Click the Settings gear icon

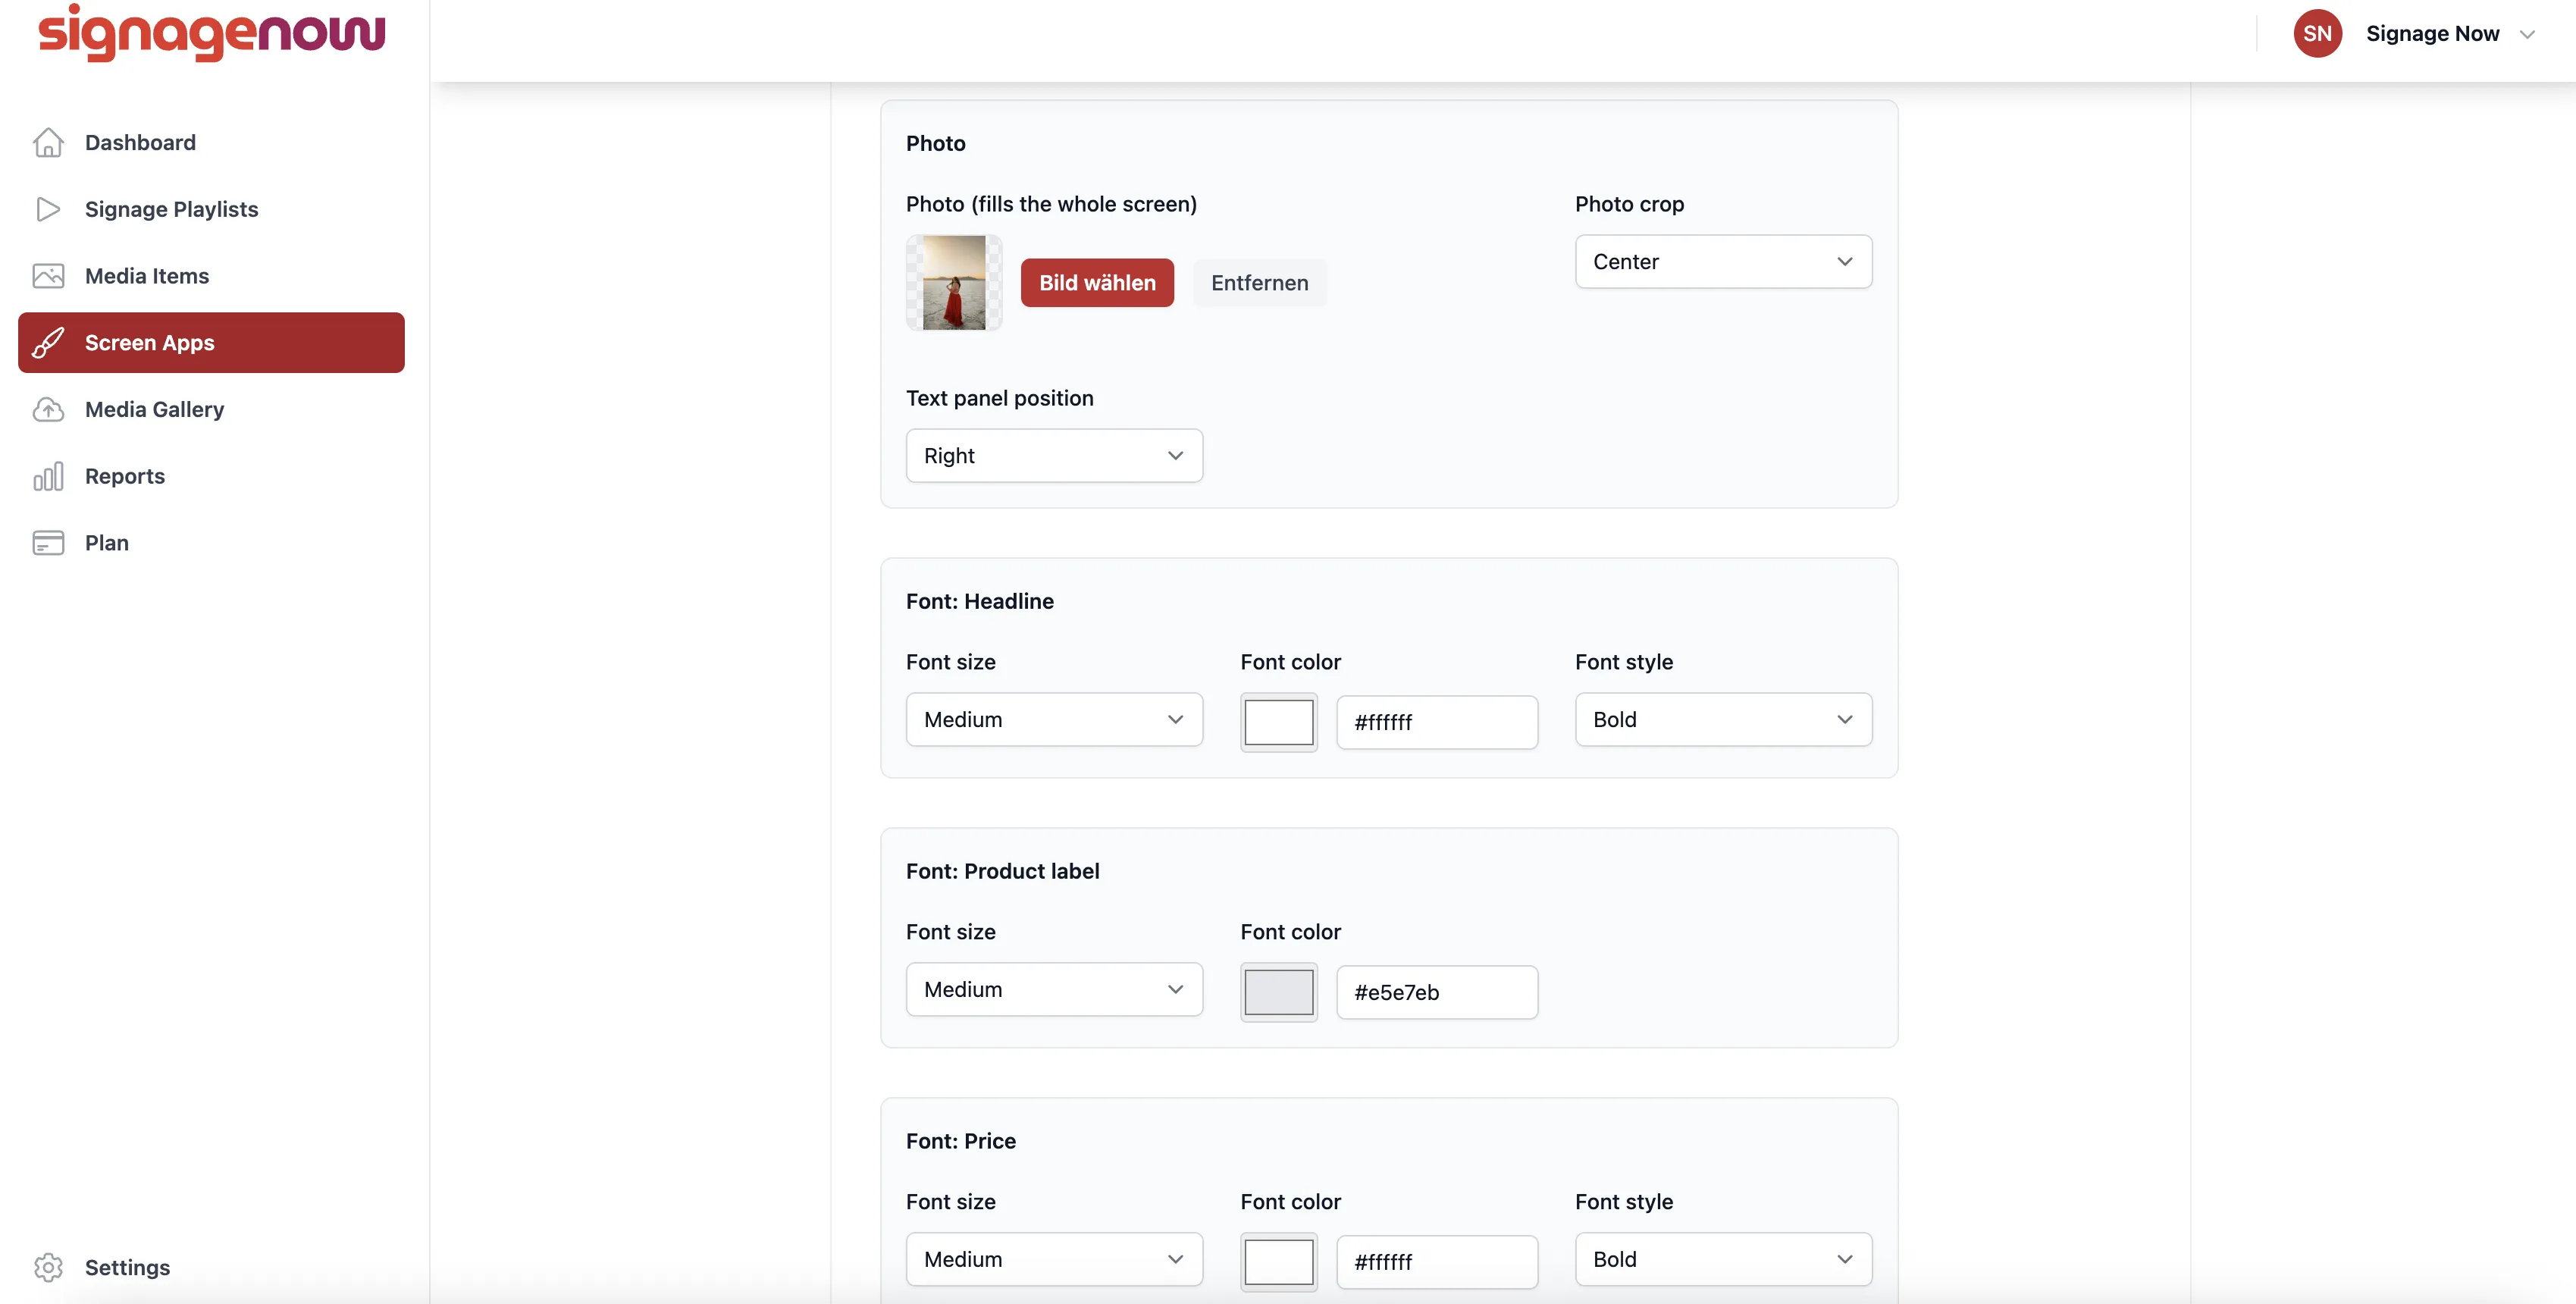[x=48, y=1267]
